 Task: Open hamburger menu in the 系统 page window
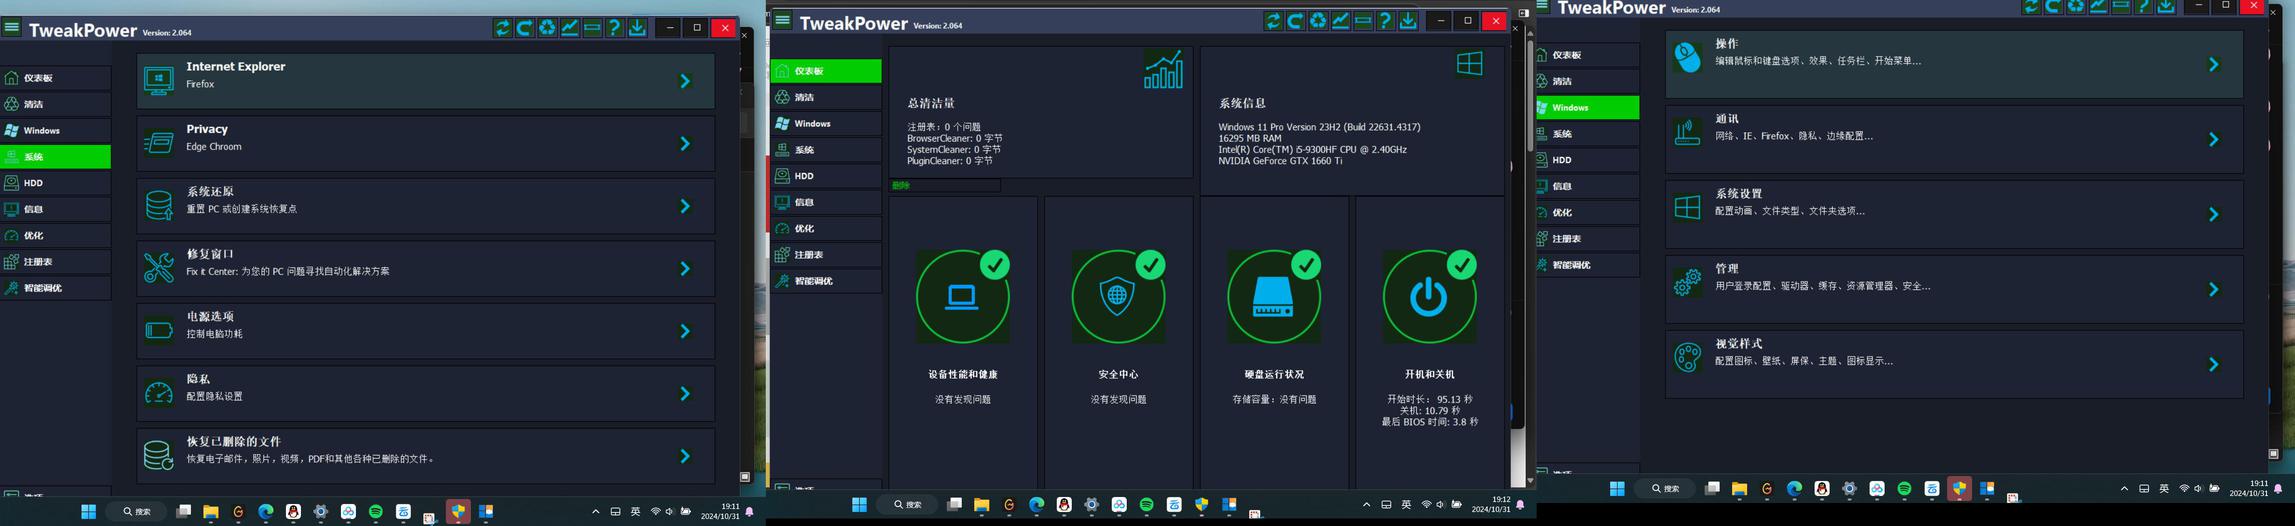point(12,28)
